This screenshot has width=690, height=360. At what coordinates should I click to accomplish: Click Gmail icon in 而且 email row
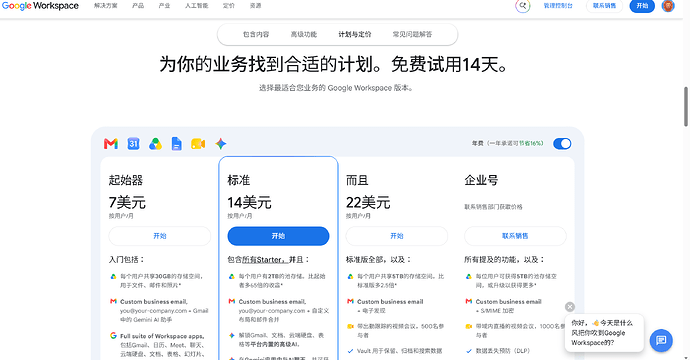coord(350,301)
